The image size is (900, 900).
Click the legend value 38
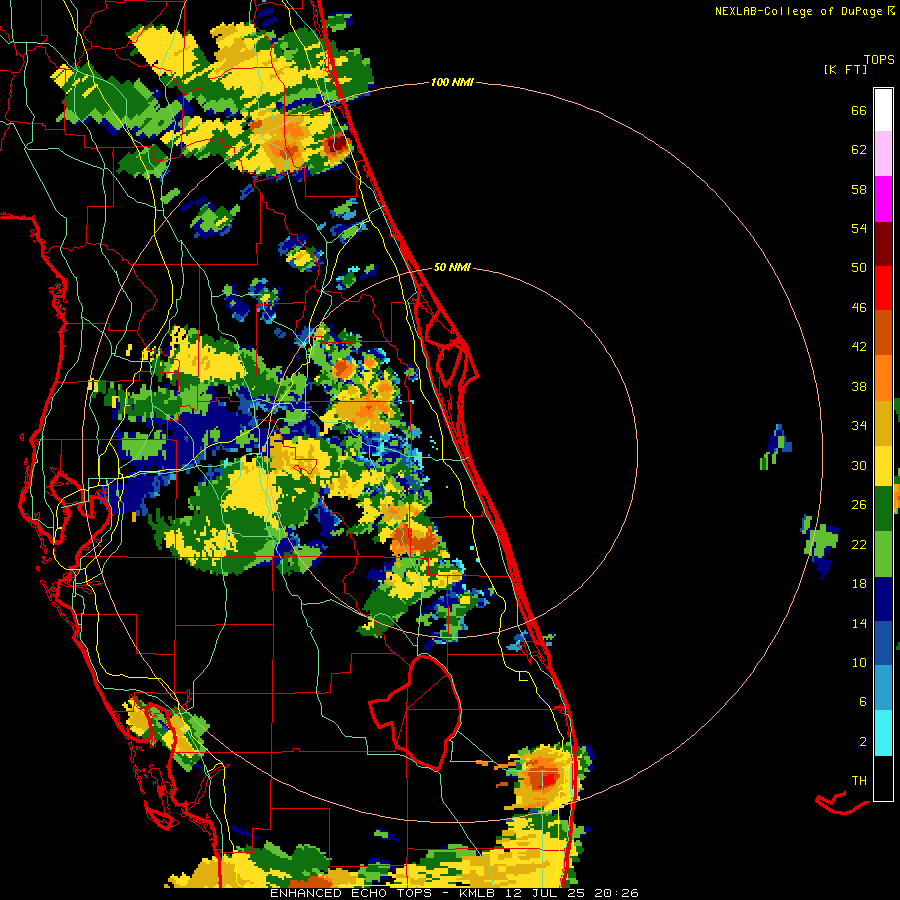[x=859, y=387]
